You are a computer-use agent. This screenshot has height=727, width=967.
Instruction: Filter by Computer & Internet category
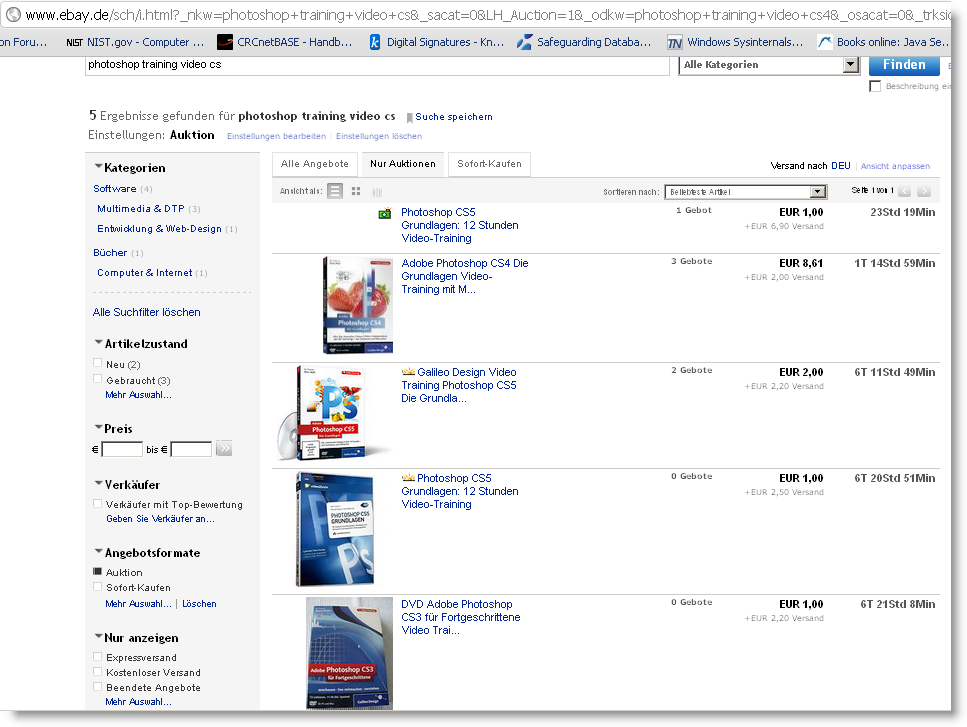tap(144, 273)
